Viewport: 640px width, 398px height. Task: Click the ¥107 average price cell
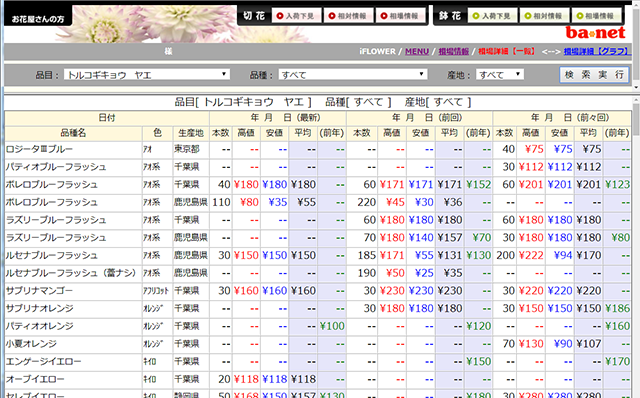[589, 344]
